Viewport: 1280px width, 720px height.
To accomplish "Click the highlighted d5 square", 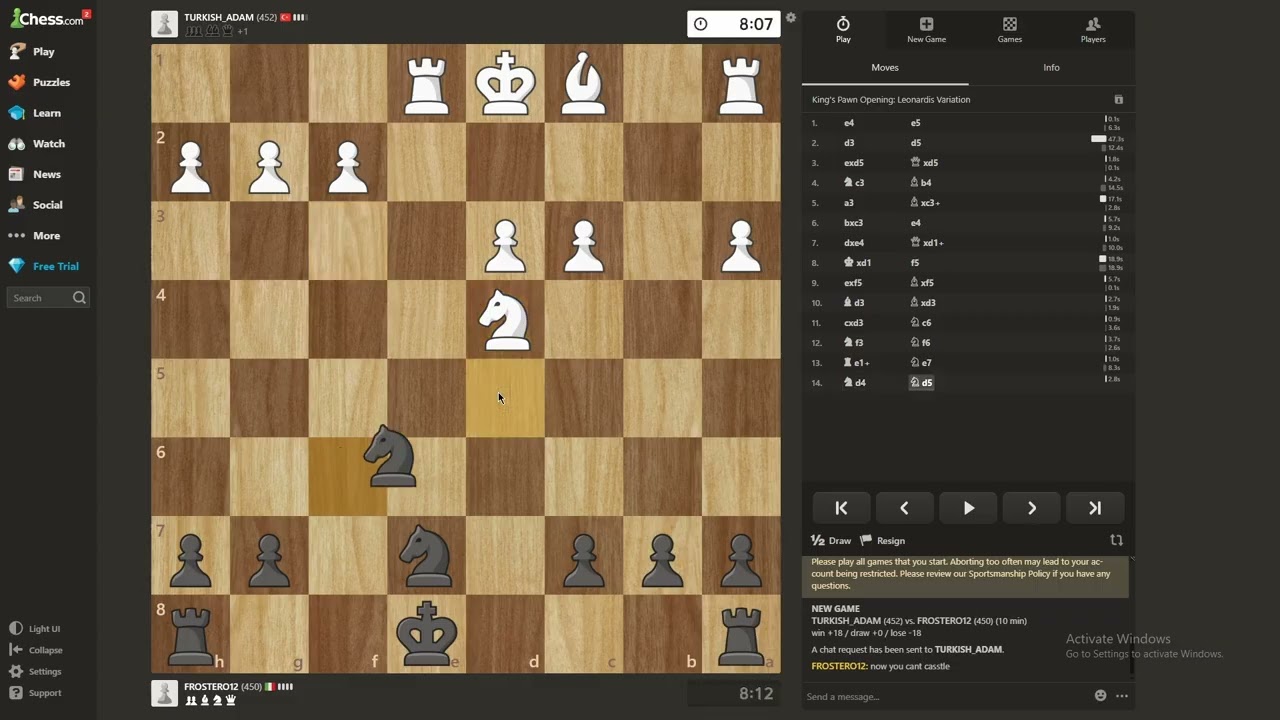I will [x=505, y=398].
